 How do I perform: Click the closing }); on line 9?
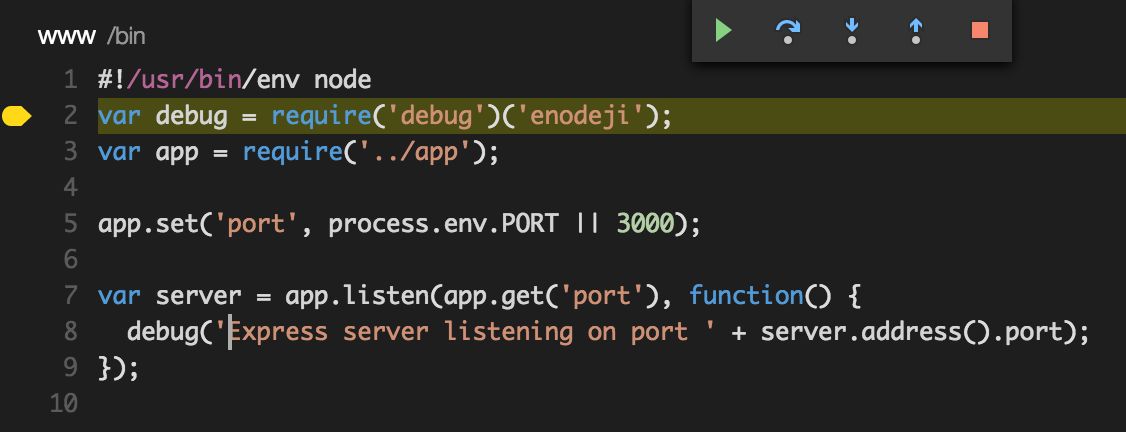118,368
